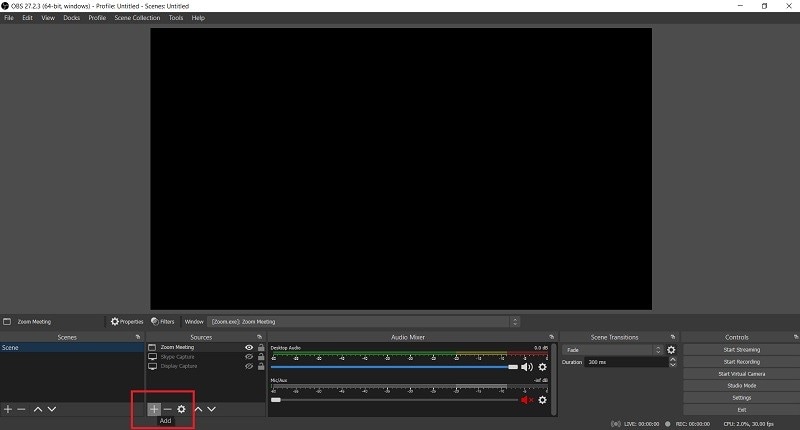The image size is (800, 430).
Task: Click the OBS logo in title bar
Action: [x=5, y=6]
